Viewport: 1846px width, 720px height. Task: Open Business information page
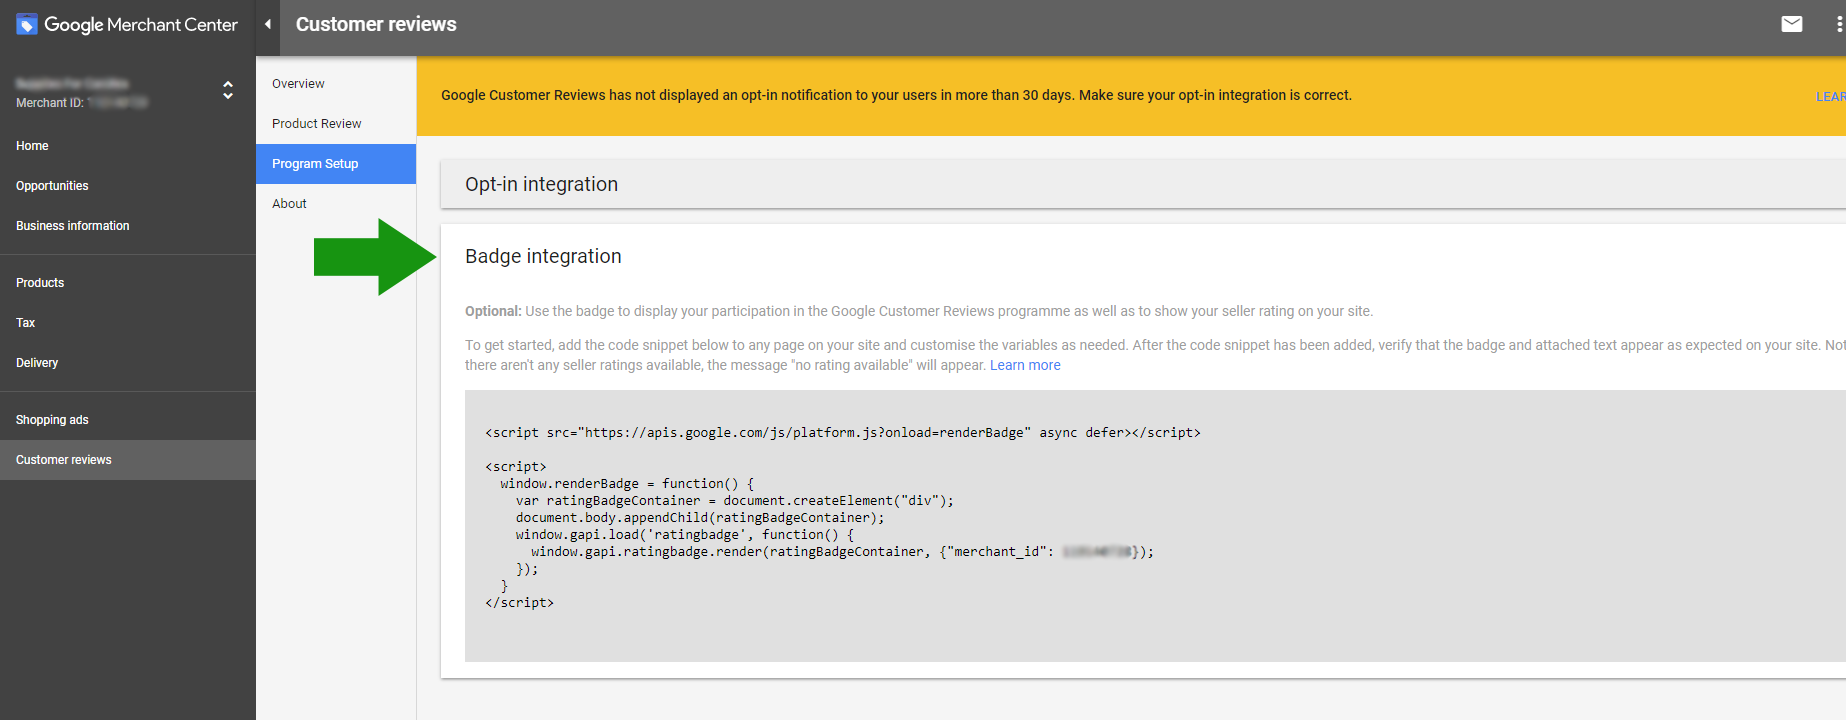pos(73,226)
